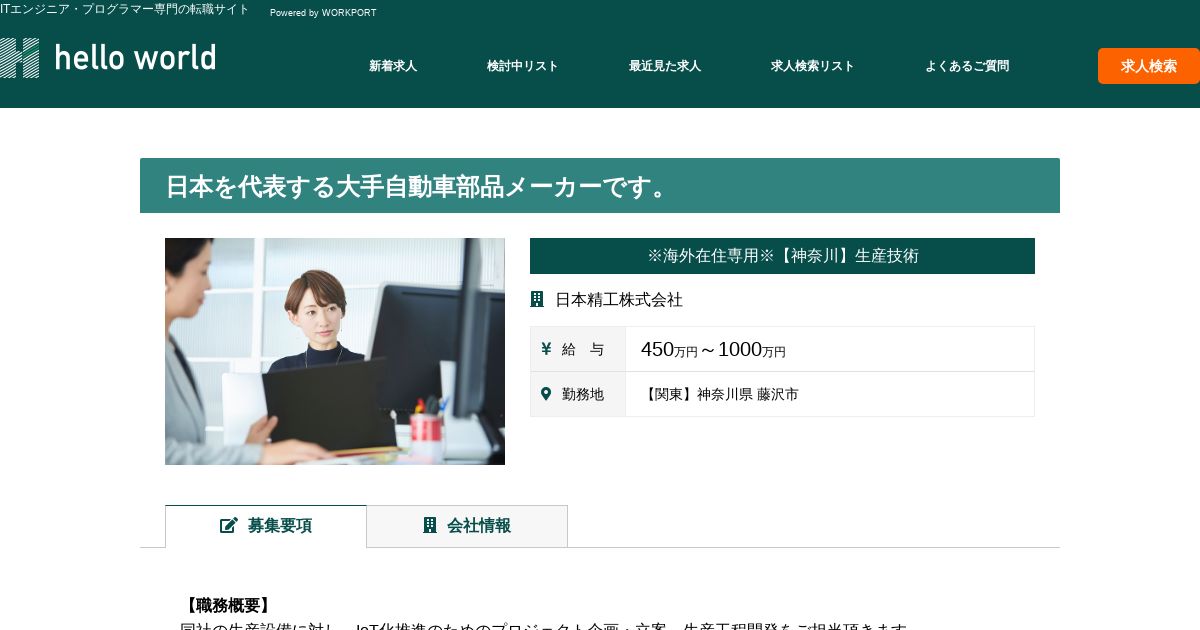
Task: Click the location 【関東】神奈川県 藤沢市
Action: pyautogui.click(x=720, y=394)
